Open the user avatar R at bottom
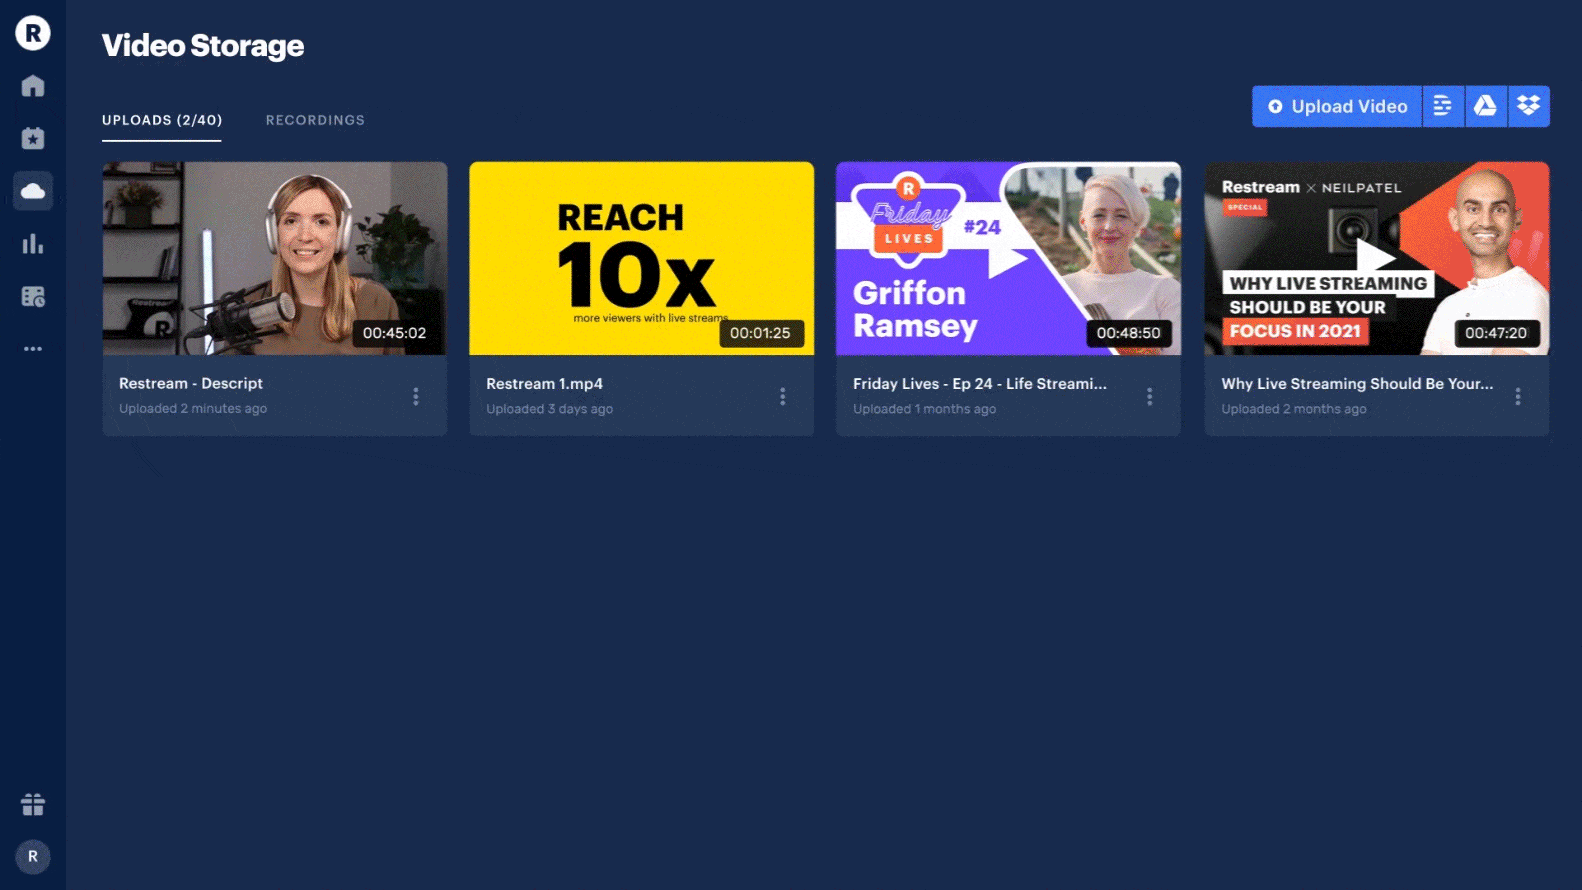Viewport: 1582px width, 890px height. coord(33,857)
